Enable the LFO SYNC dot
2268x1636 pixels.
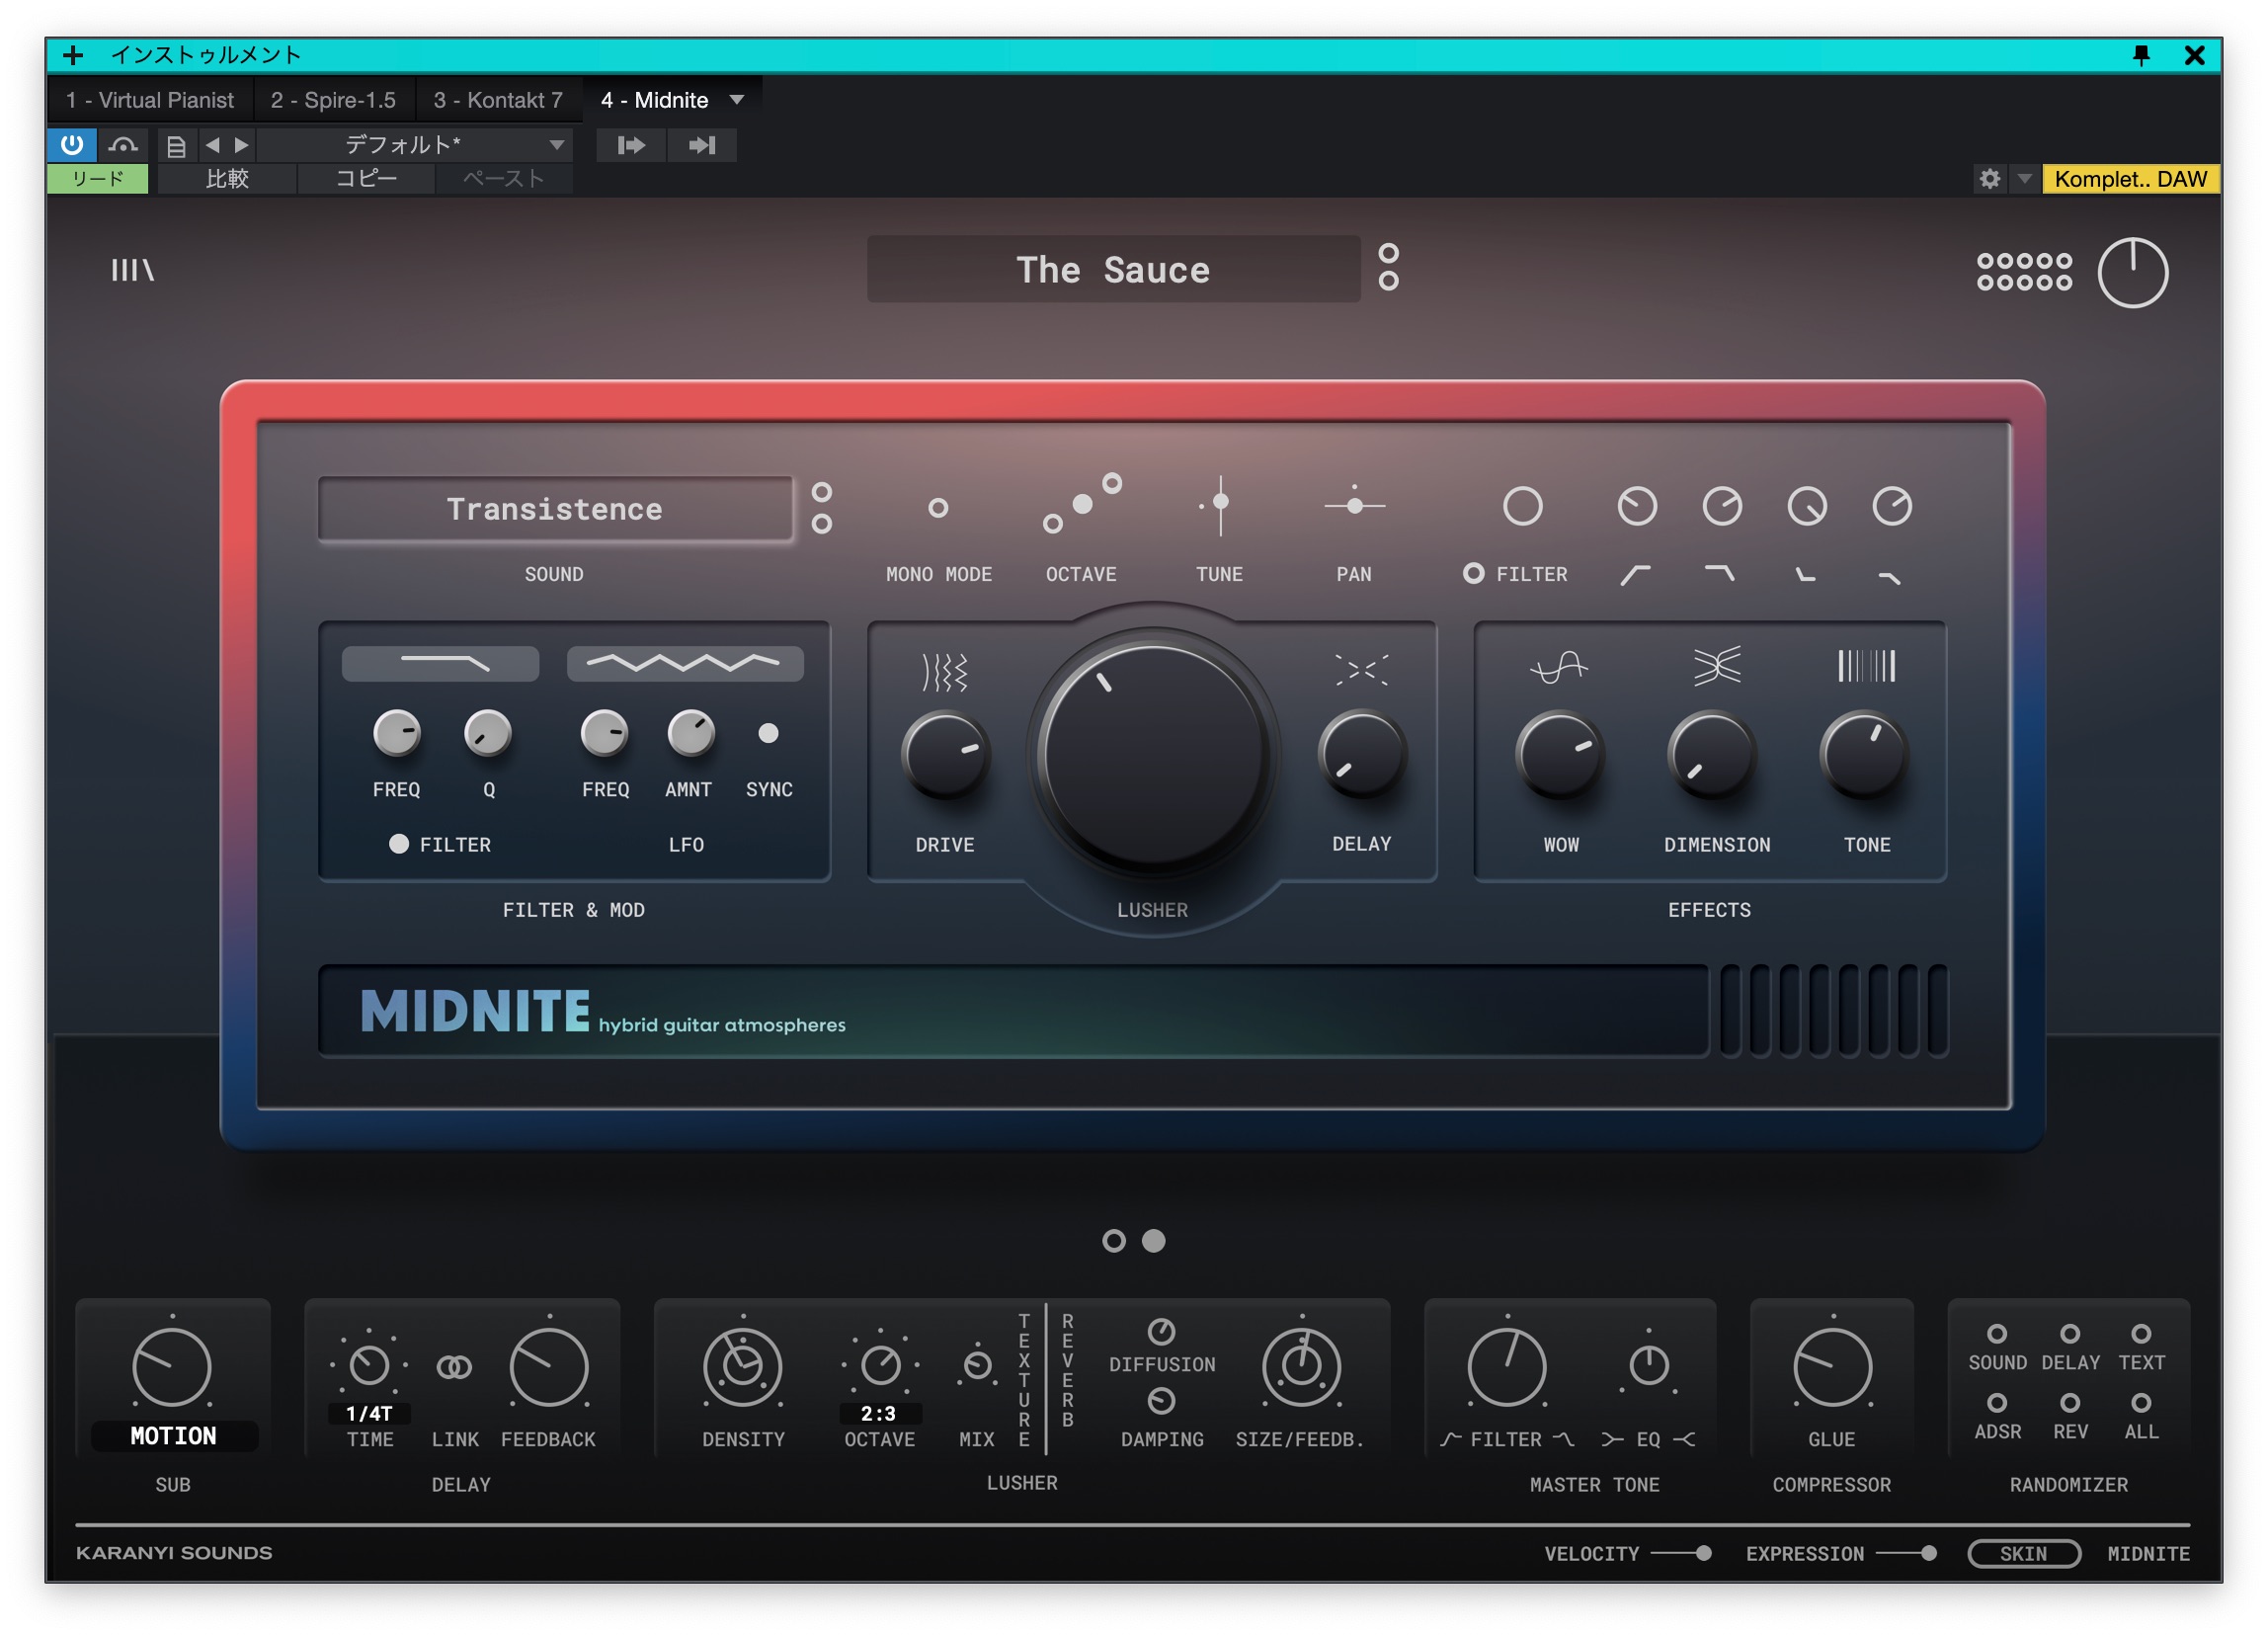click(x=768, y=734)
